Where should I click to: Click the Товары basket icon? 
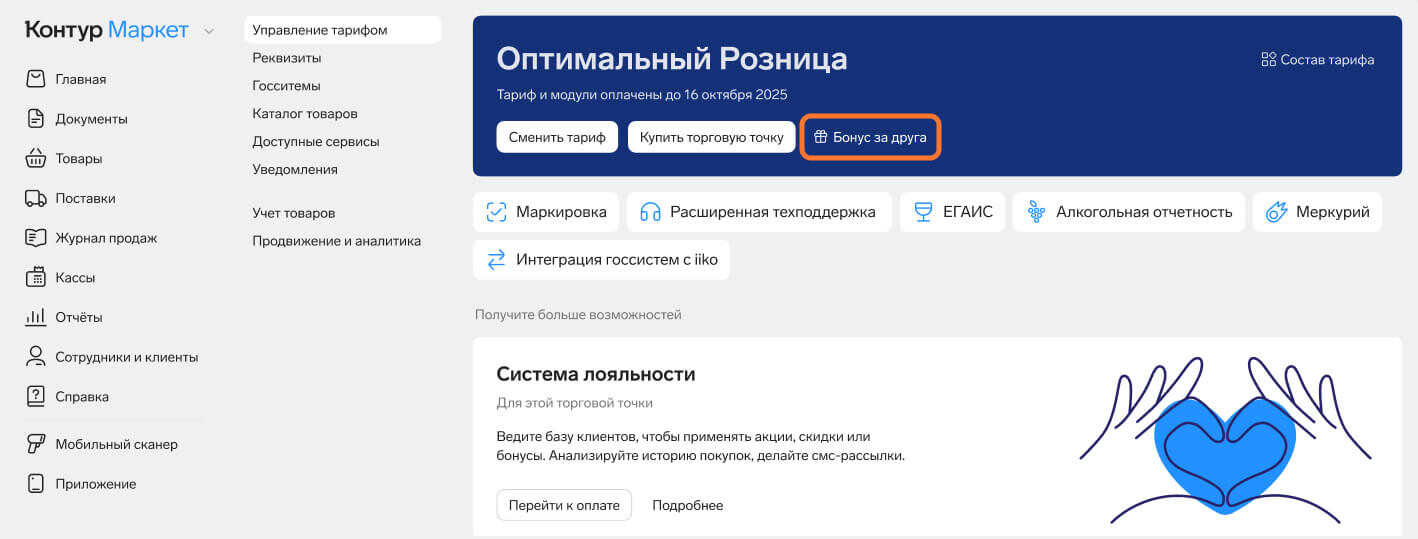[x=36, y=158]
